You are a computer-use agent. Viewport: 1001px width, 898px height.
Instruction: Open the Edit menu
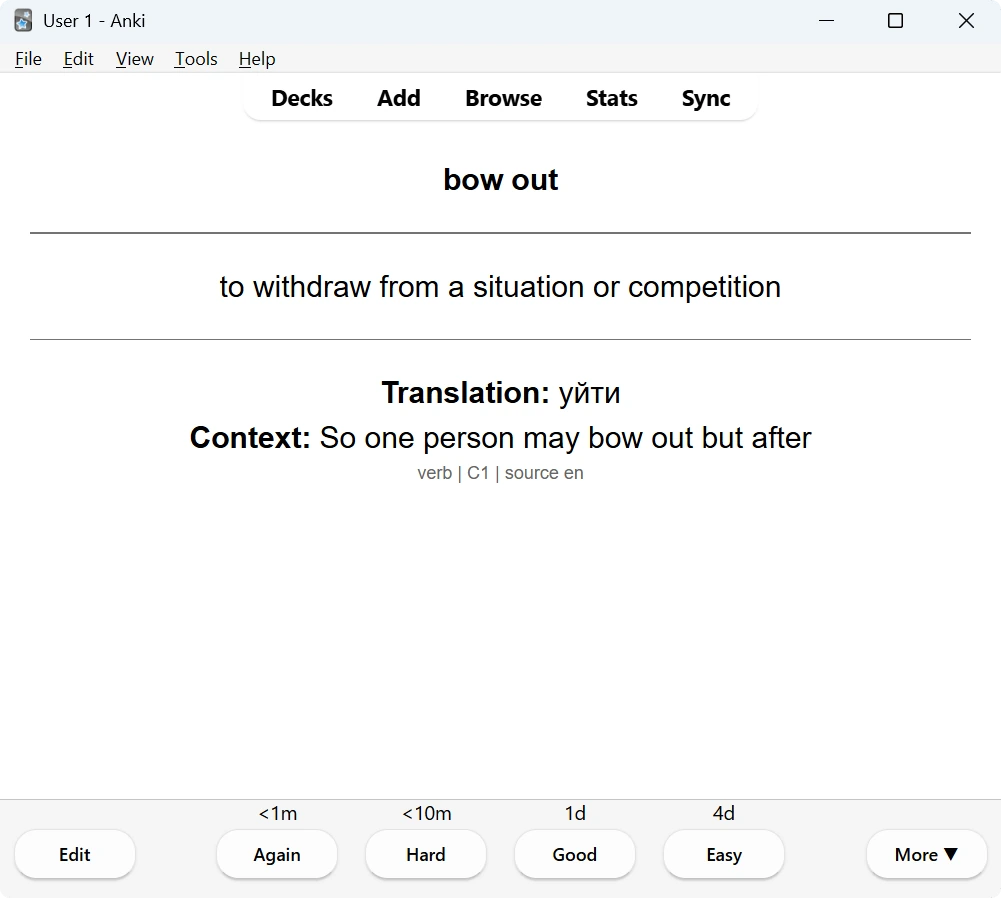[79, 59]
